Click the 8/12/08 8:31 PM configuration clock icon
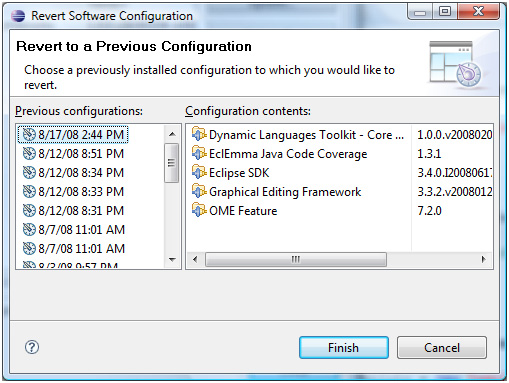509x383 pixels. (29, 211)
